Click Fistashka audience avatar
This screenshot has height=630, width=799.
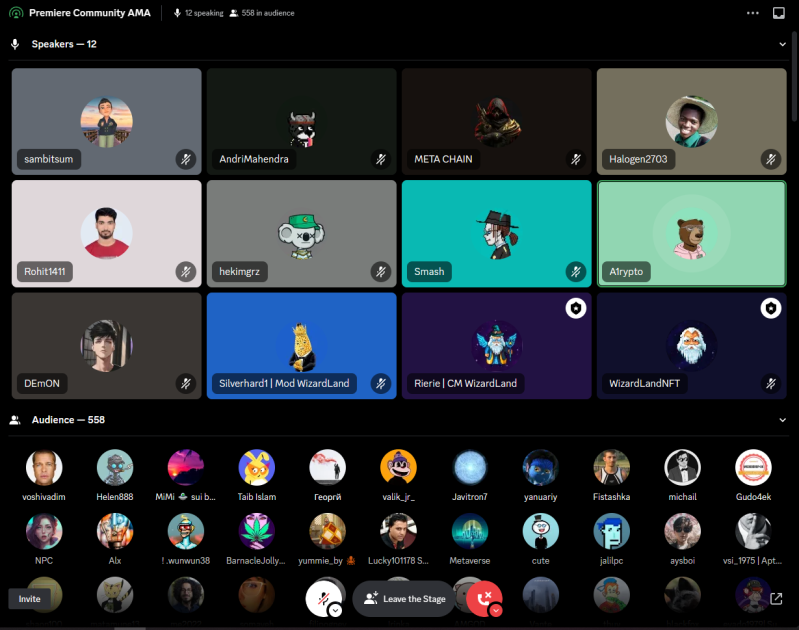point(611,467)
